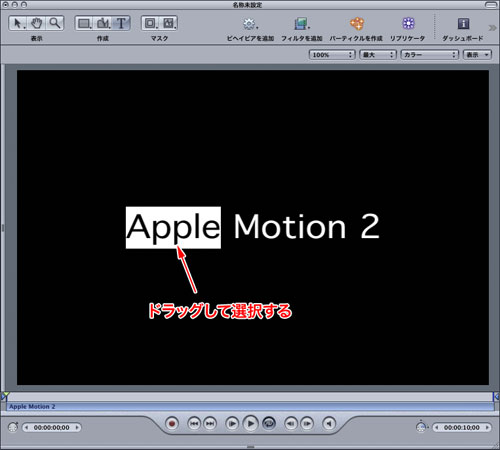Open the view options dropdown
Screen dimensions: 500x450
tap(477, 55)
